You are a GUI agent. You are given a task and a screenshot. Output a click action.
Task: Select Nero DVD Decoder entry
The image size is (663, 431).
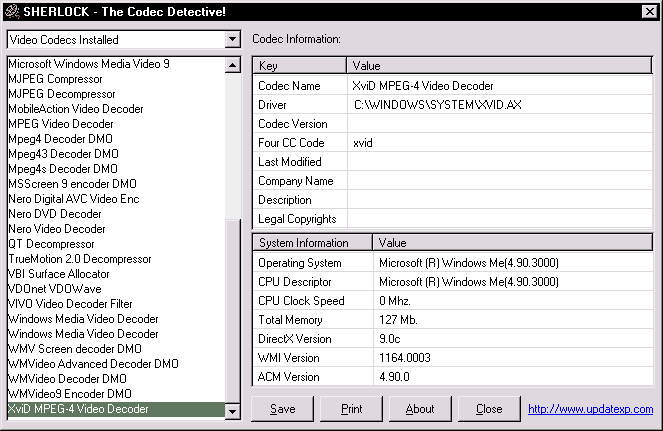coord(55,214)
